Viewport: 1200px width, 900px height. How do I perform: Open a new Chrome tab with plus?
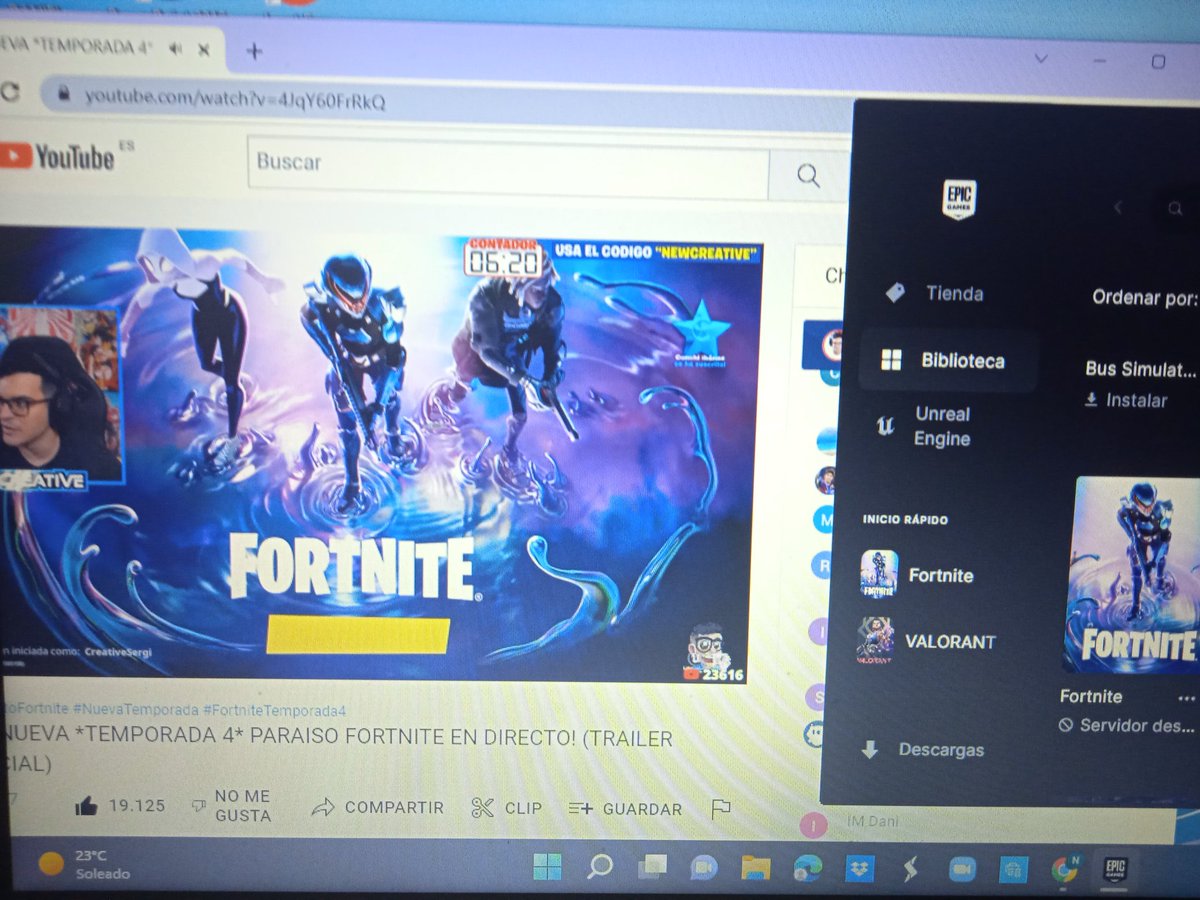pos(254,51)
